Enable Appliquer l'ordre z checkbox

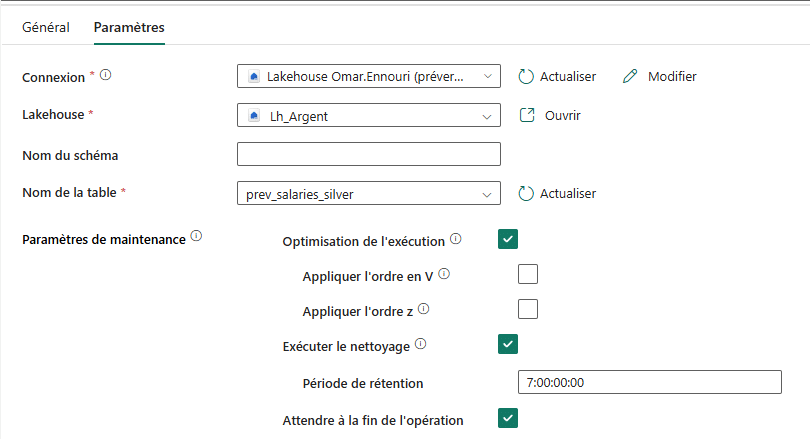point(528,309)
